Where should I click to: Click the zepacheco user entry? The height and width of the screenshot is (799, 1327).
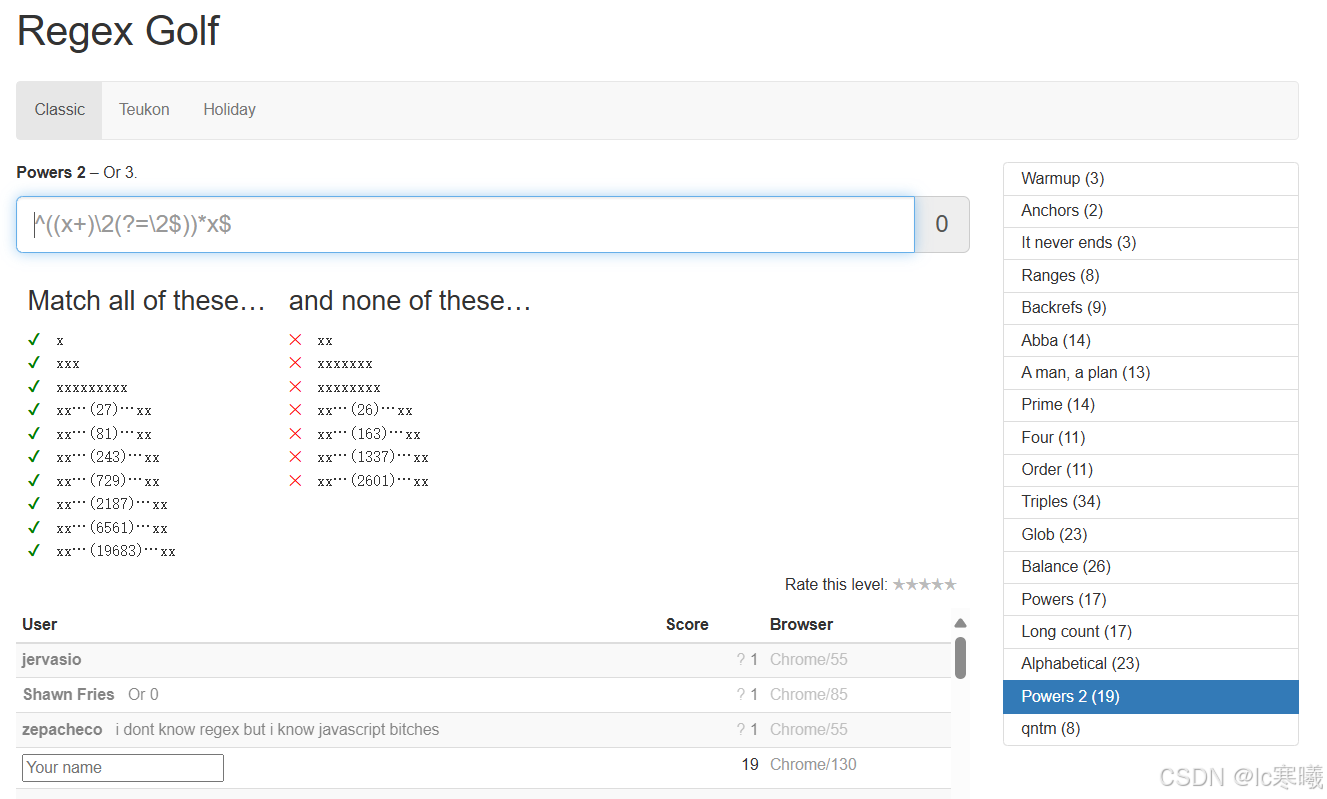click(62, 729)
